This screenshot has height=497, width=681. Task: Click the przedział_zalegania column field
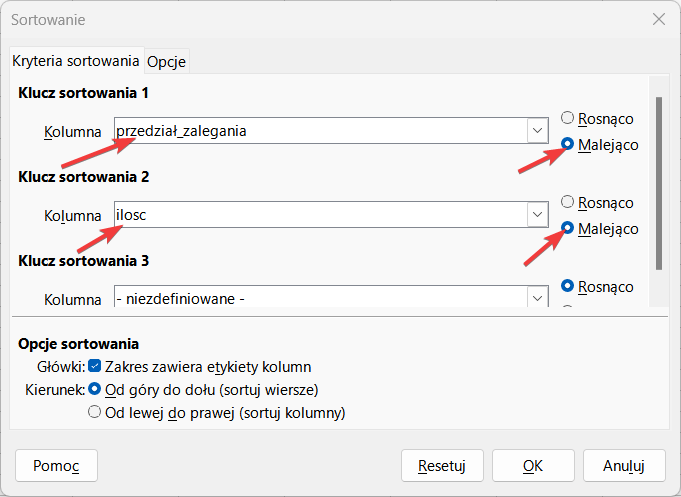pos(320,131)
